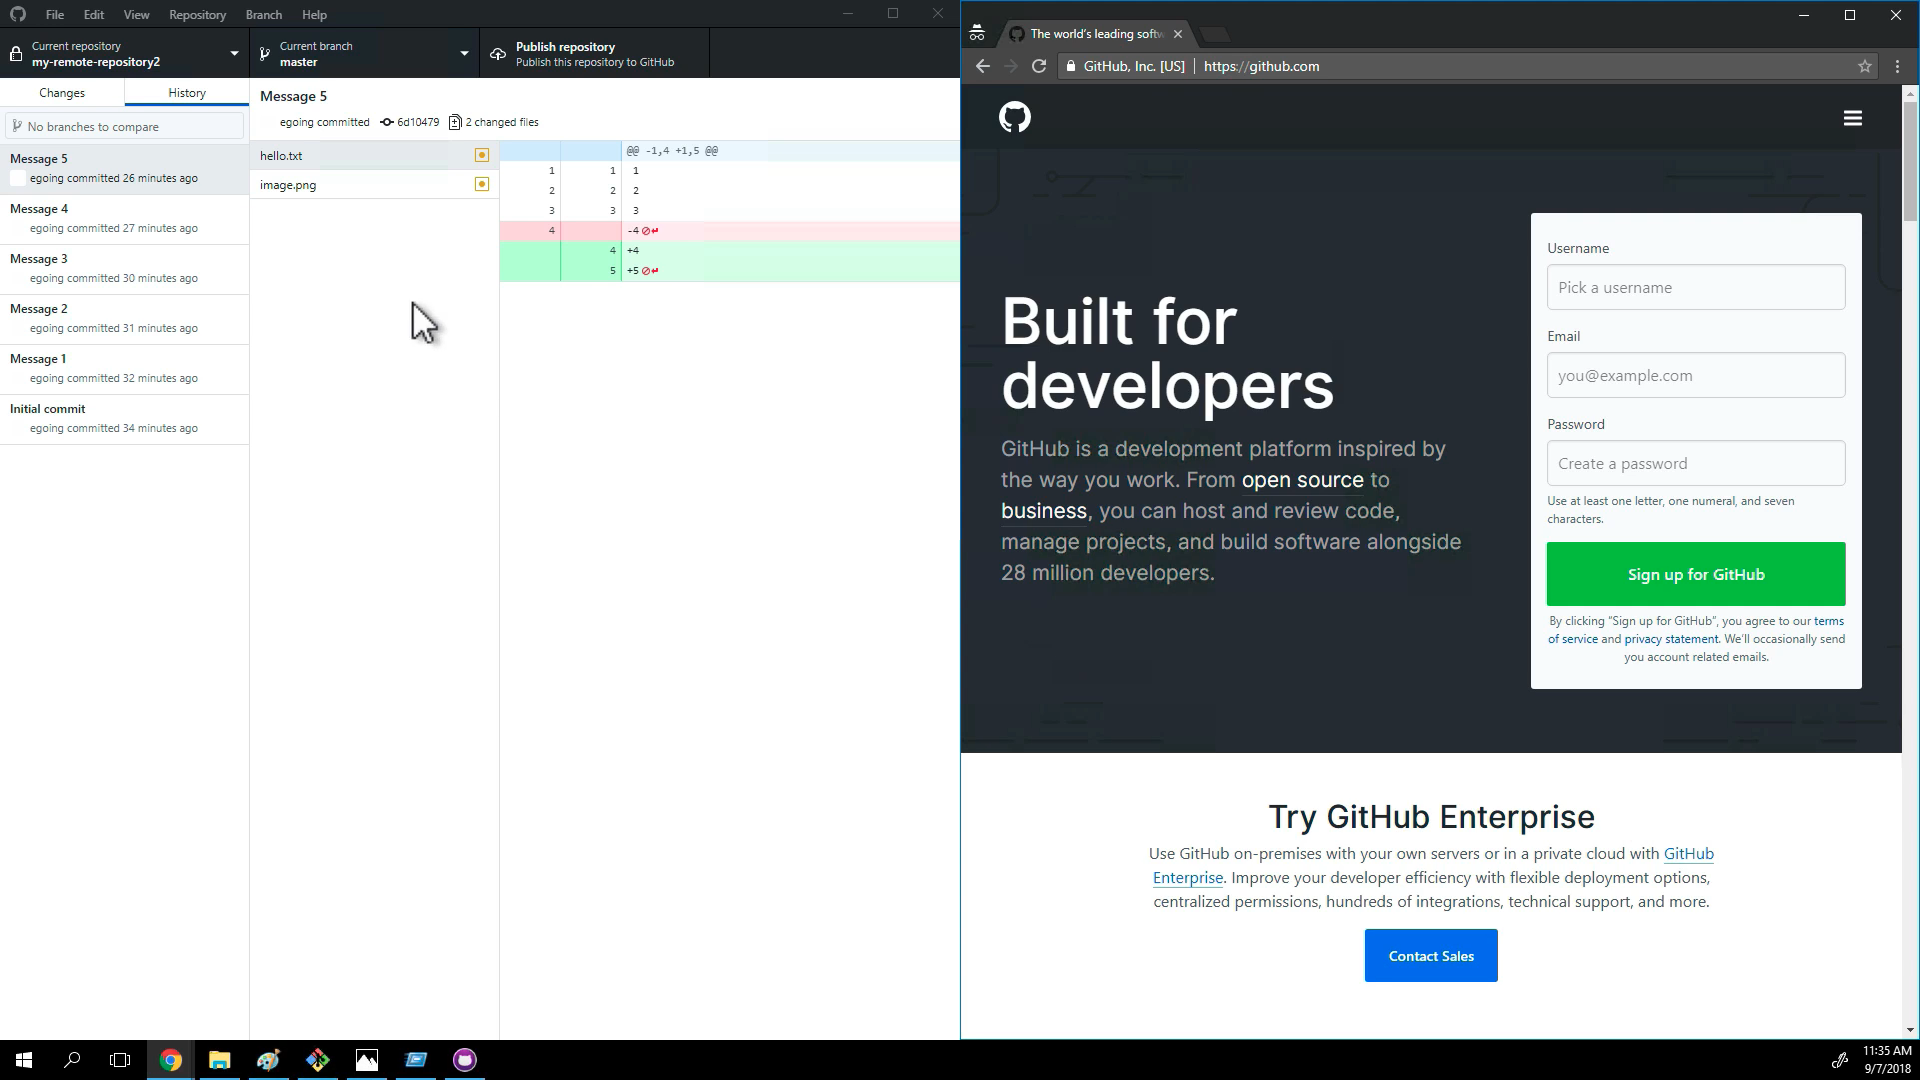The height and width of the screenshot is (1080, 1920).
Task: Expand No branches to compare dropdown
Action: click(x=124, y=125)
